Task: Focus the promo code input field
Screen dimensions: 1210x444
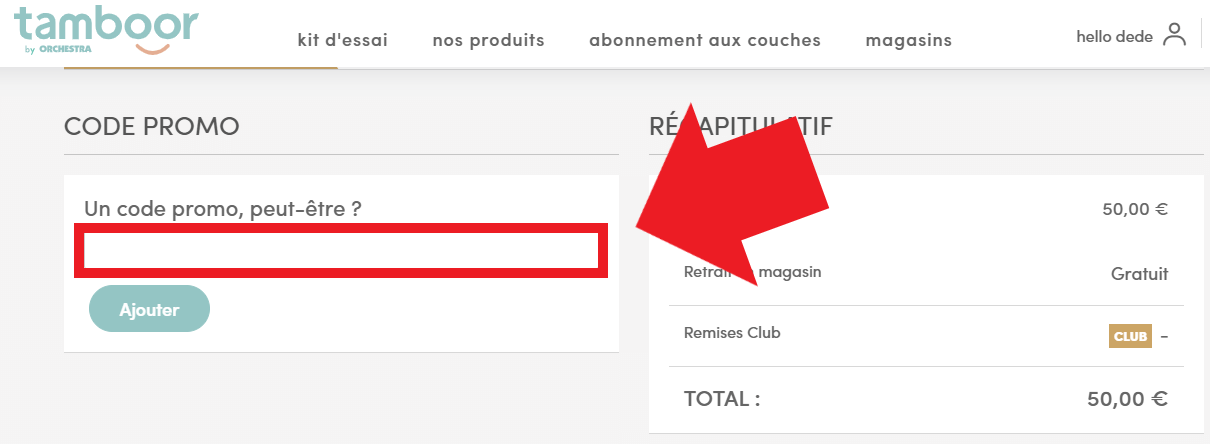Action: (x=341, y=252)
